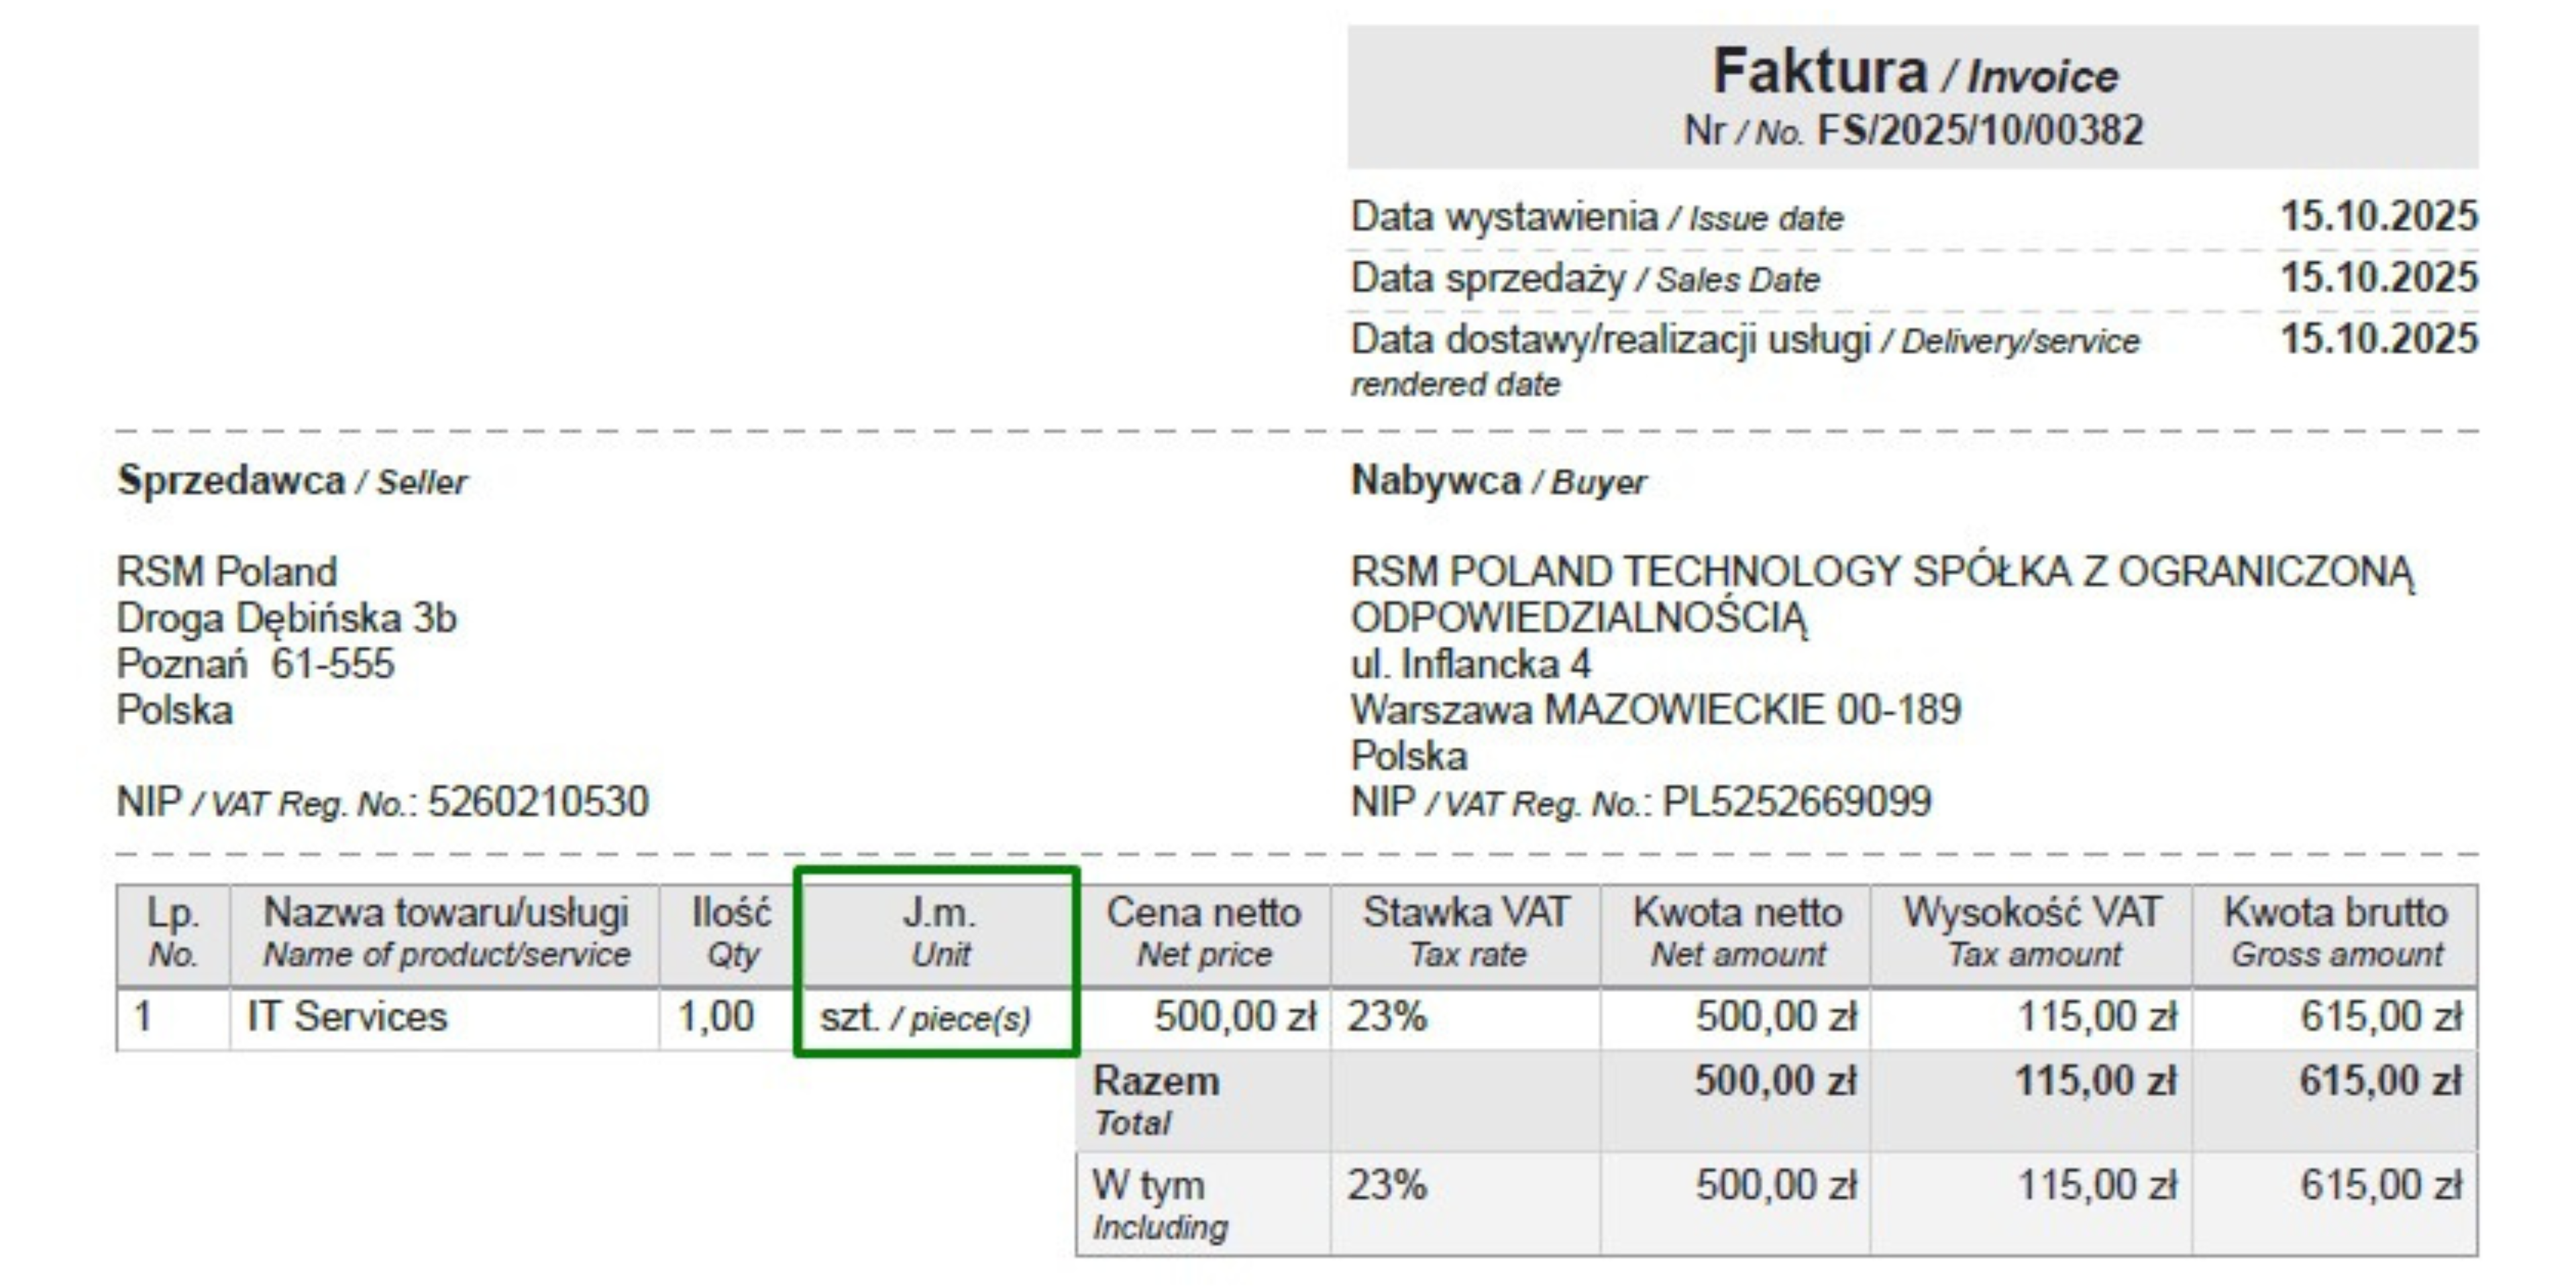Screen dimensions: 2576x1288
Task: Select the Razem / Total row
Action: pos(1155,1090)
